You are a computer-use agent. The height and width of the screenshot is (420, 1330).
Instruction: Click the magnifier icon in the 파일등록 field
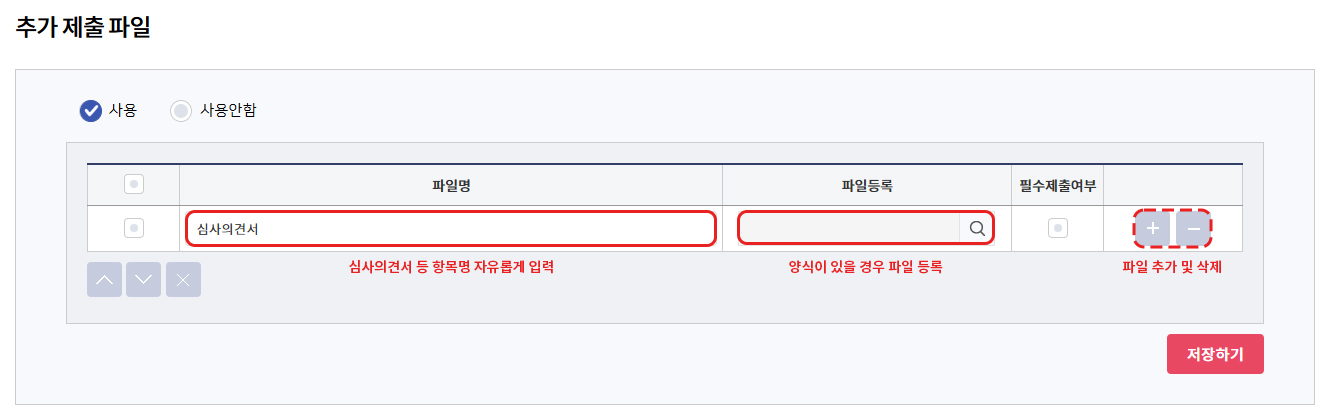977,229
